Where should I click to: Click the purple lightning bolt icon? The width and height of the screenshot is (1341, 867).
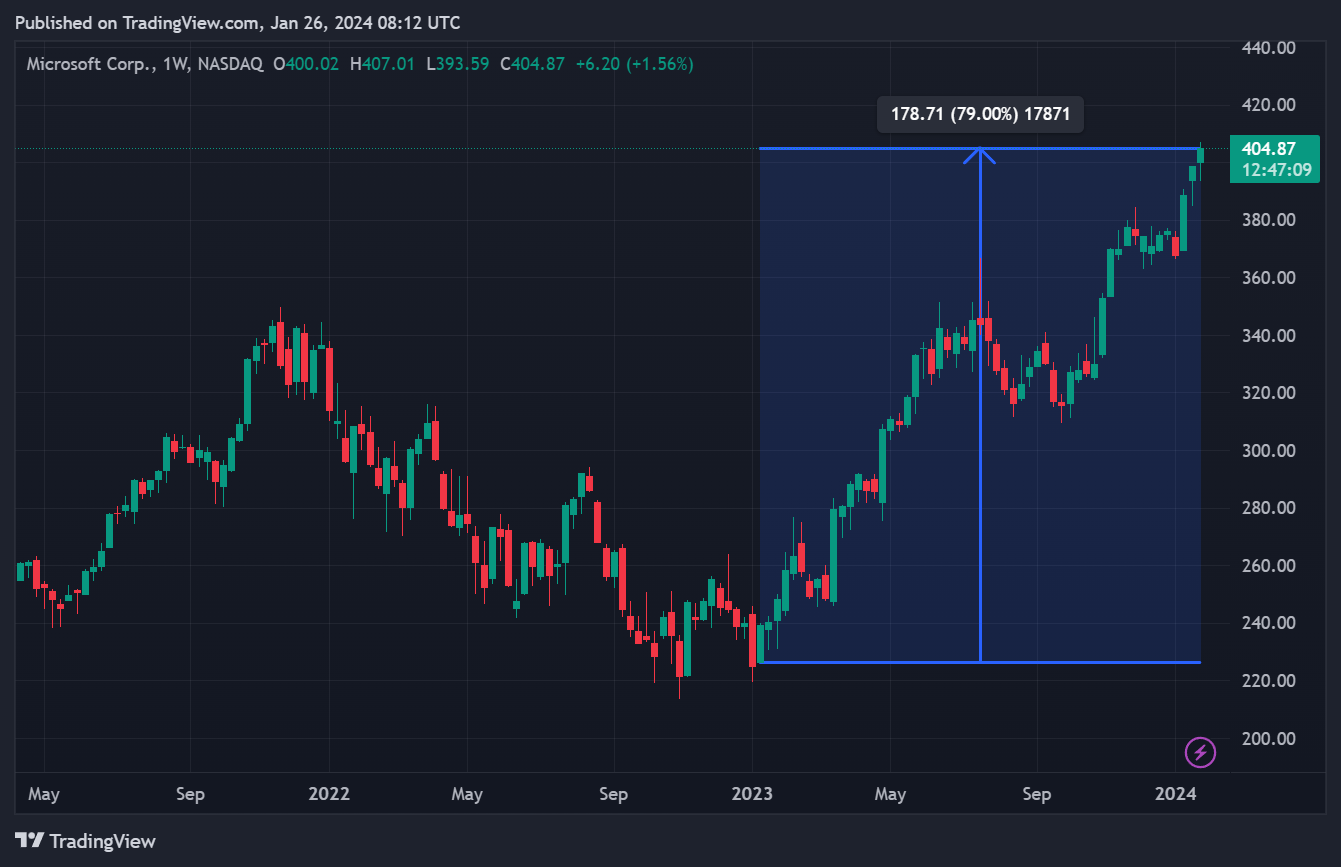[1200, 752]
